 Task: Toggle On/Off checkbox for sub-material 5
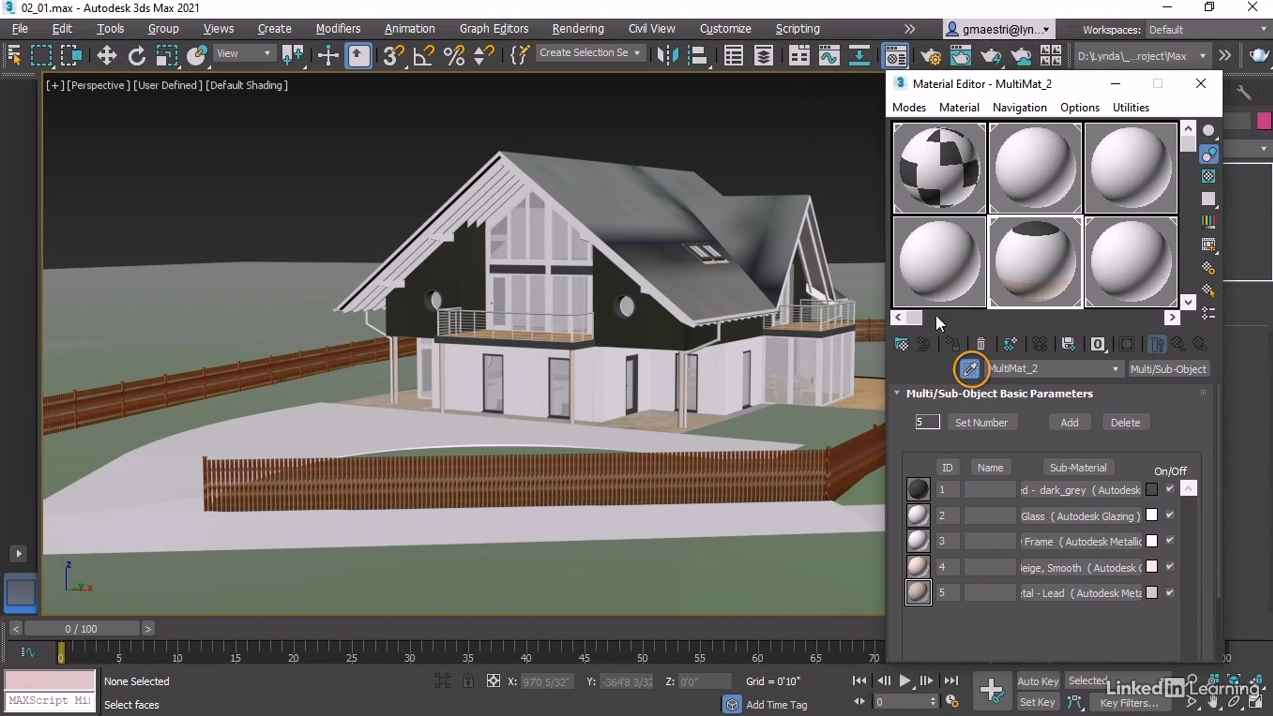(1169, 593)
